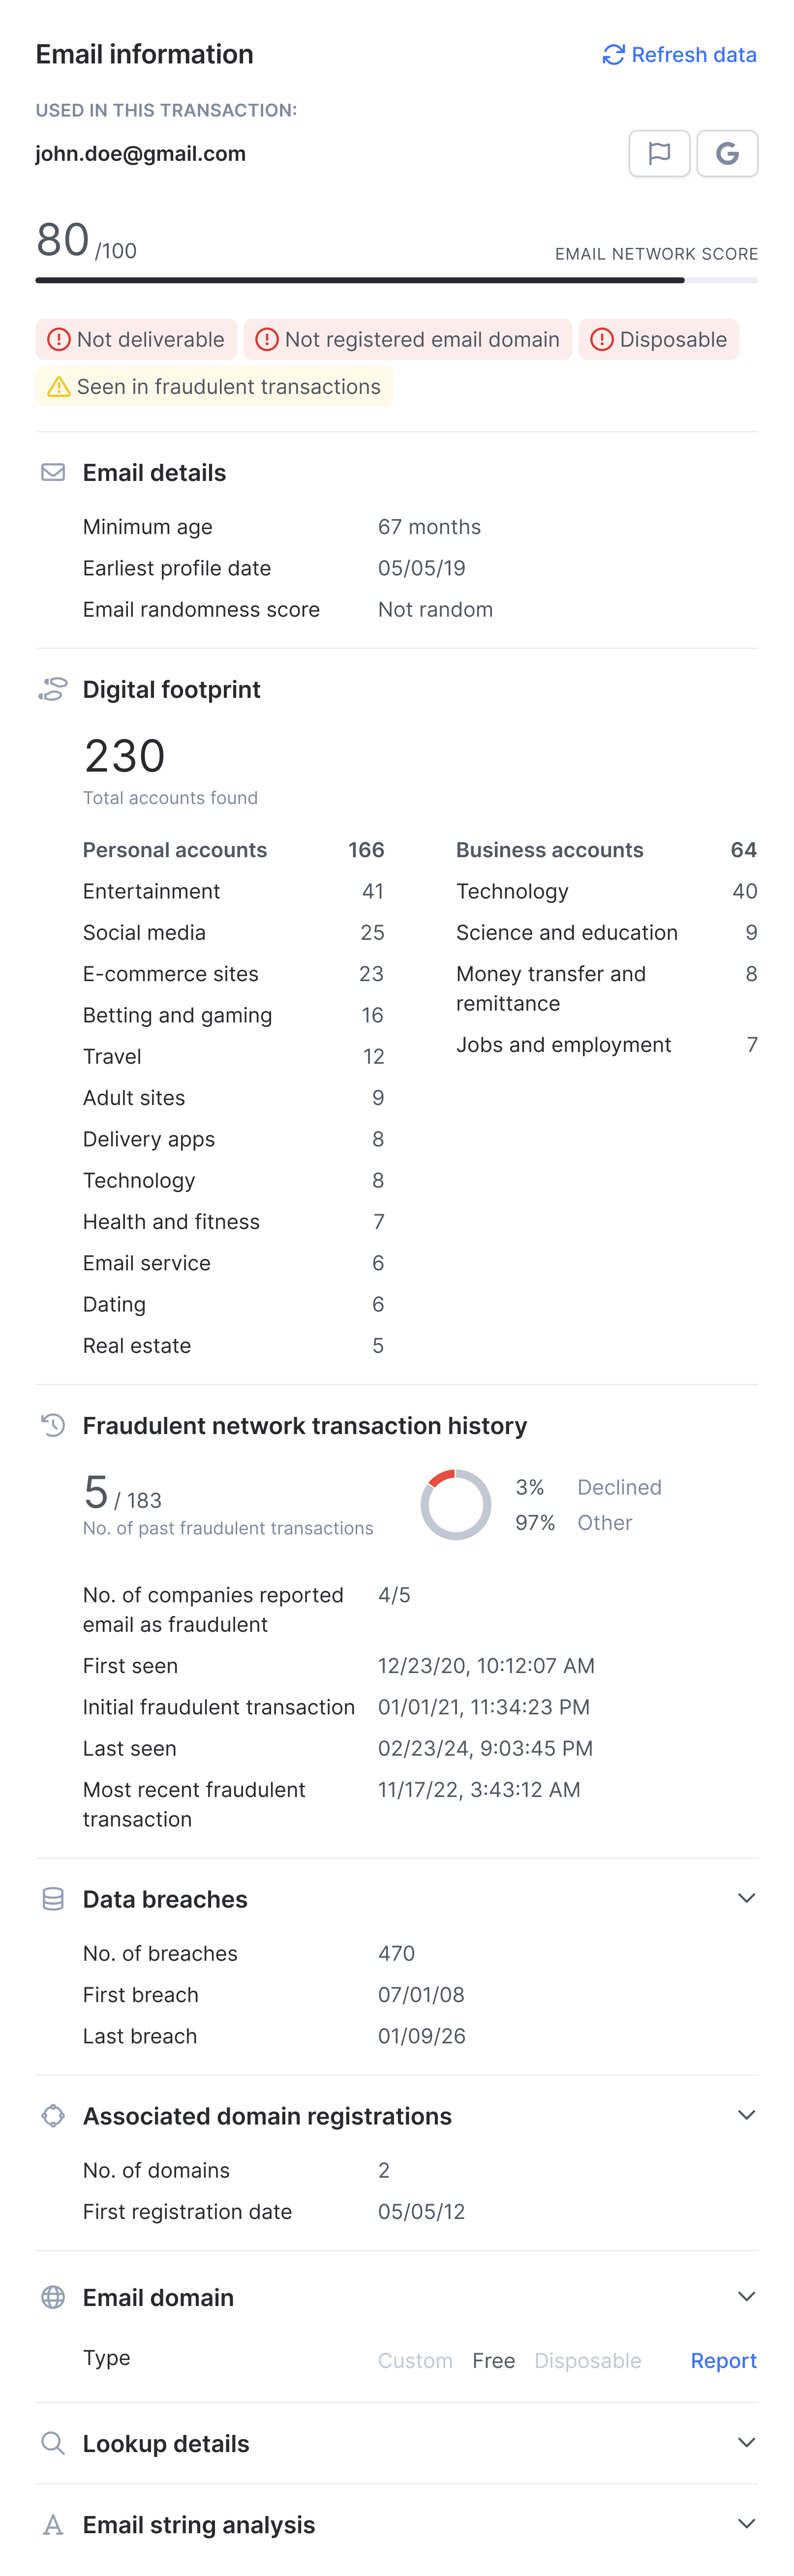Click the envelope icon beside Email details
This screenshot has height=2576, width=794.
coord(53,472)
